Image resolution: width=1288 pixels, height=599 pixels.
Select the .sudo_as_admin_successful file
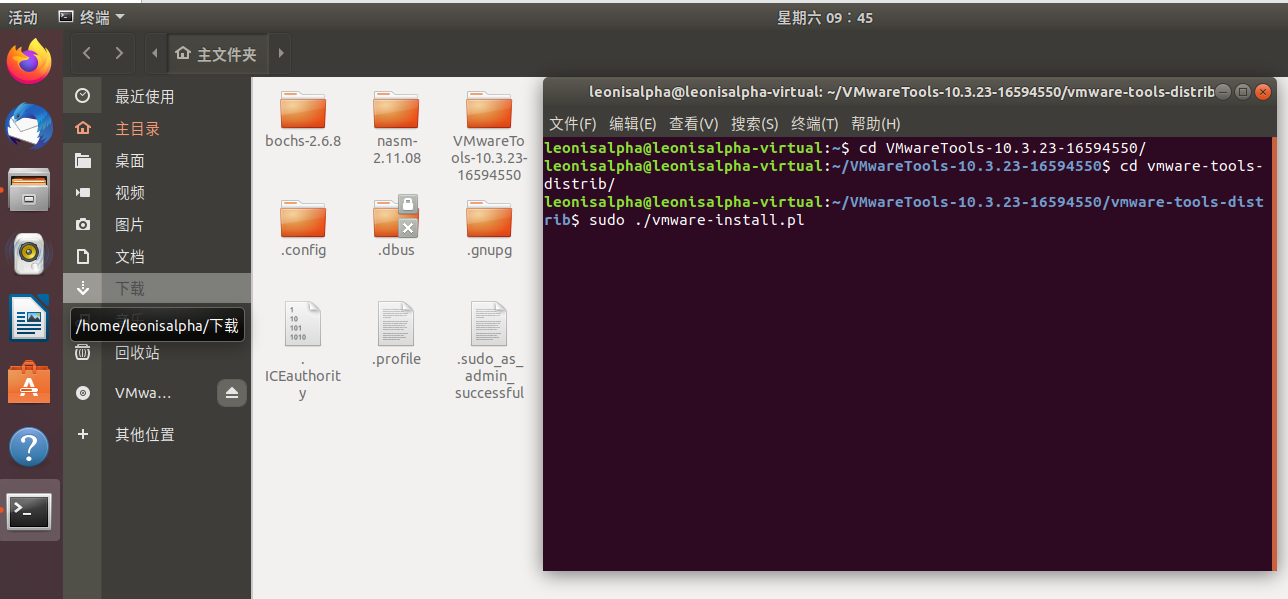489,350
